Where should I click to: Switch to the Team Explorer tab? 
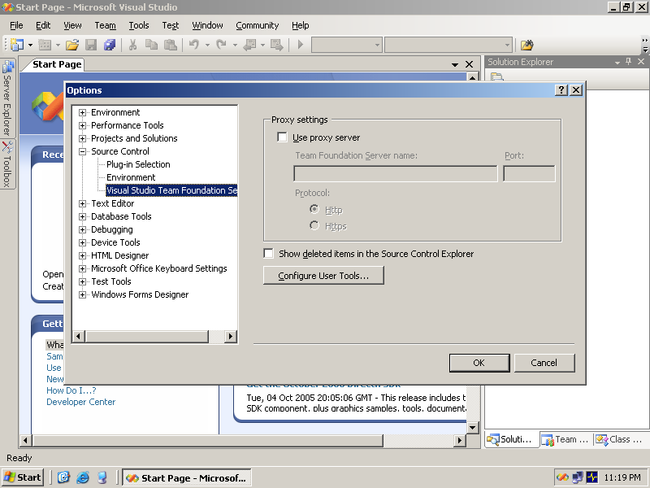566,439
